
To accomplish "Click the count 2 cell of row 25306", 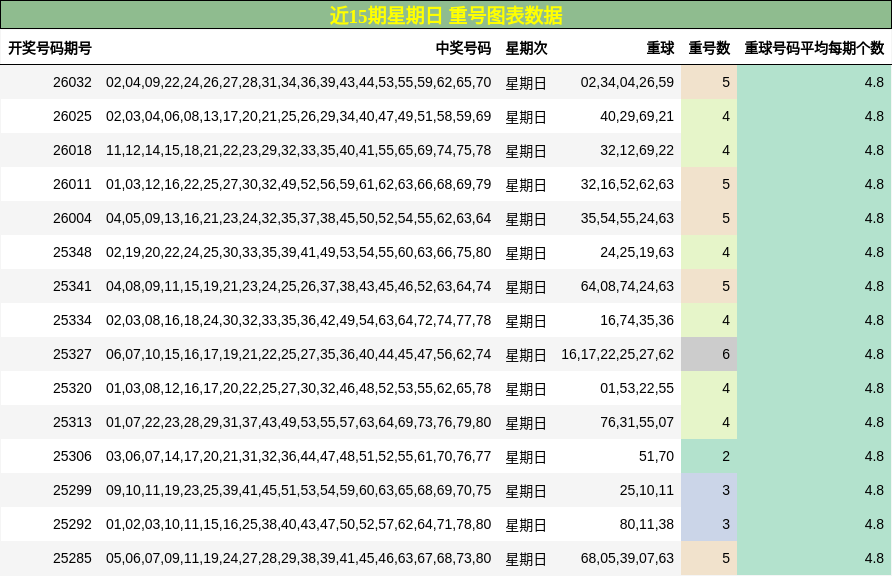I will point(709,456).
